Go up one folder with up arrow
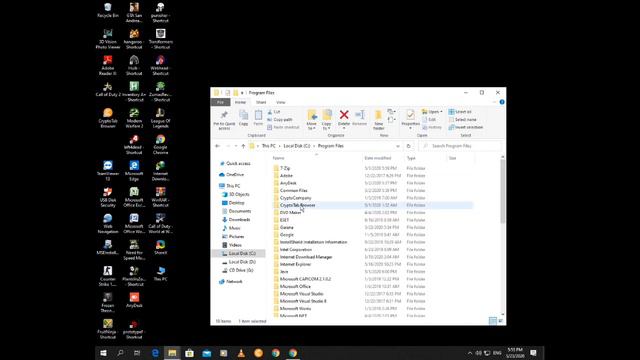Image resolution: width=640 pixels, height=360 pixels. click(x=243, y=146)
